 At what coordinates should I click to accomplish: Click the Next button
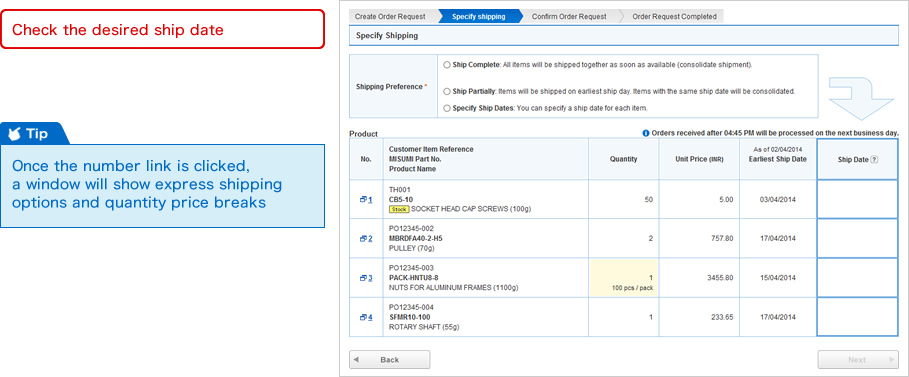858,360
